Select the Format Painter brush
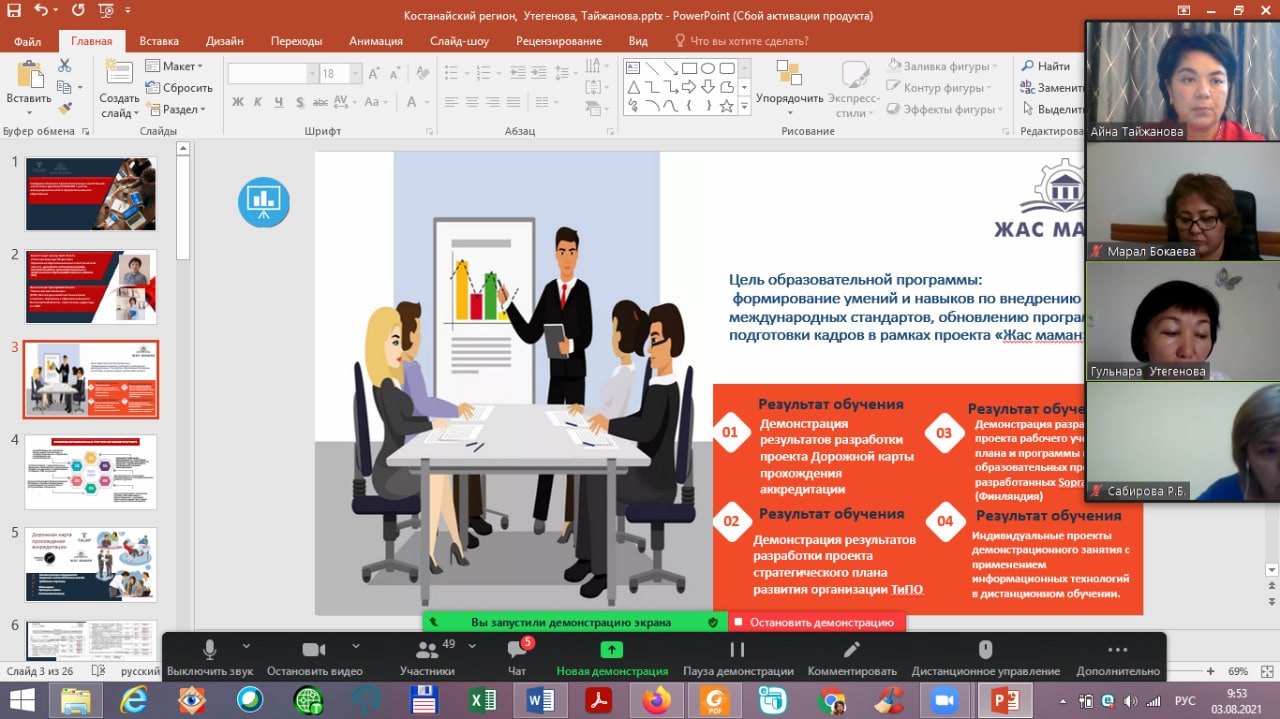 pyautogui.click(x=65, y=108)
